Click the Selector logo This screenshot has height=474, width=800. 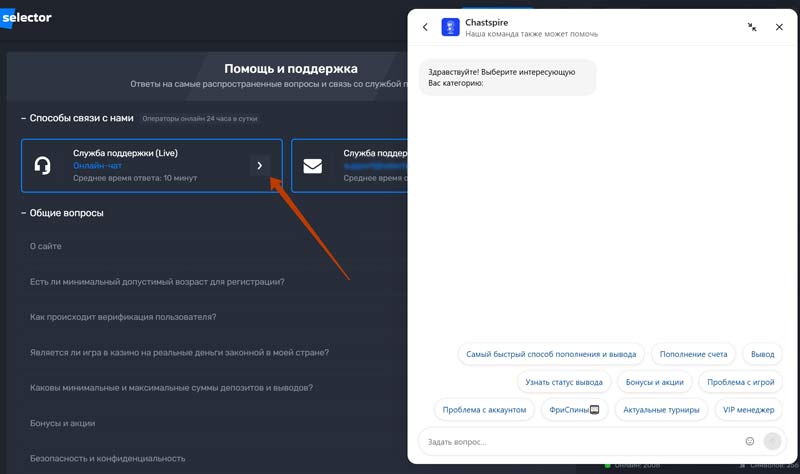tap(26, 18)
